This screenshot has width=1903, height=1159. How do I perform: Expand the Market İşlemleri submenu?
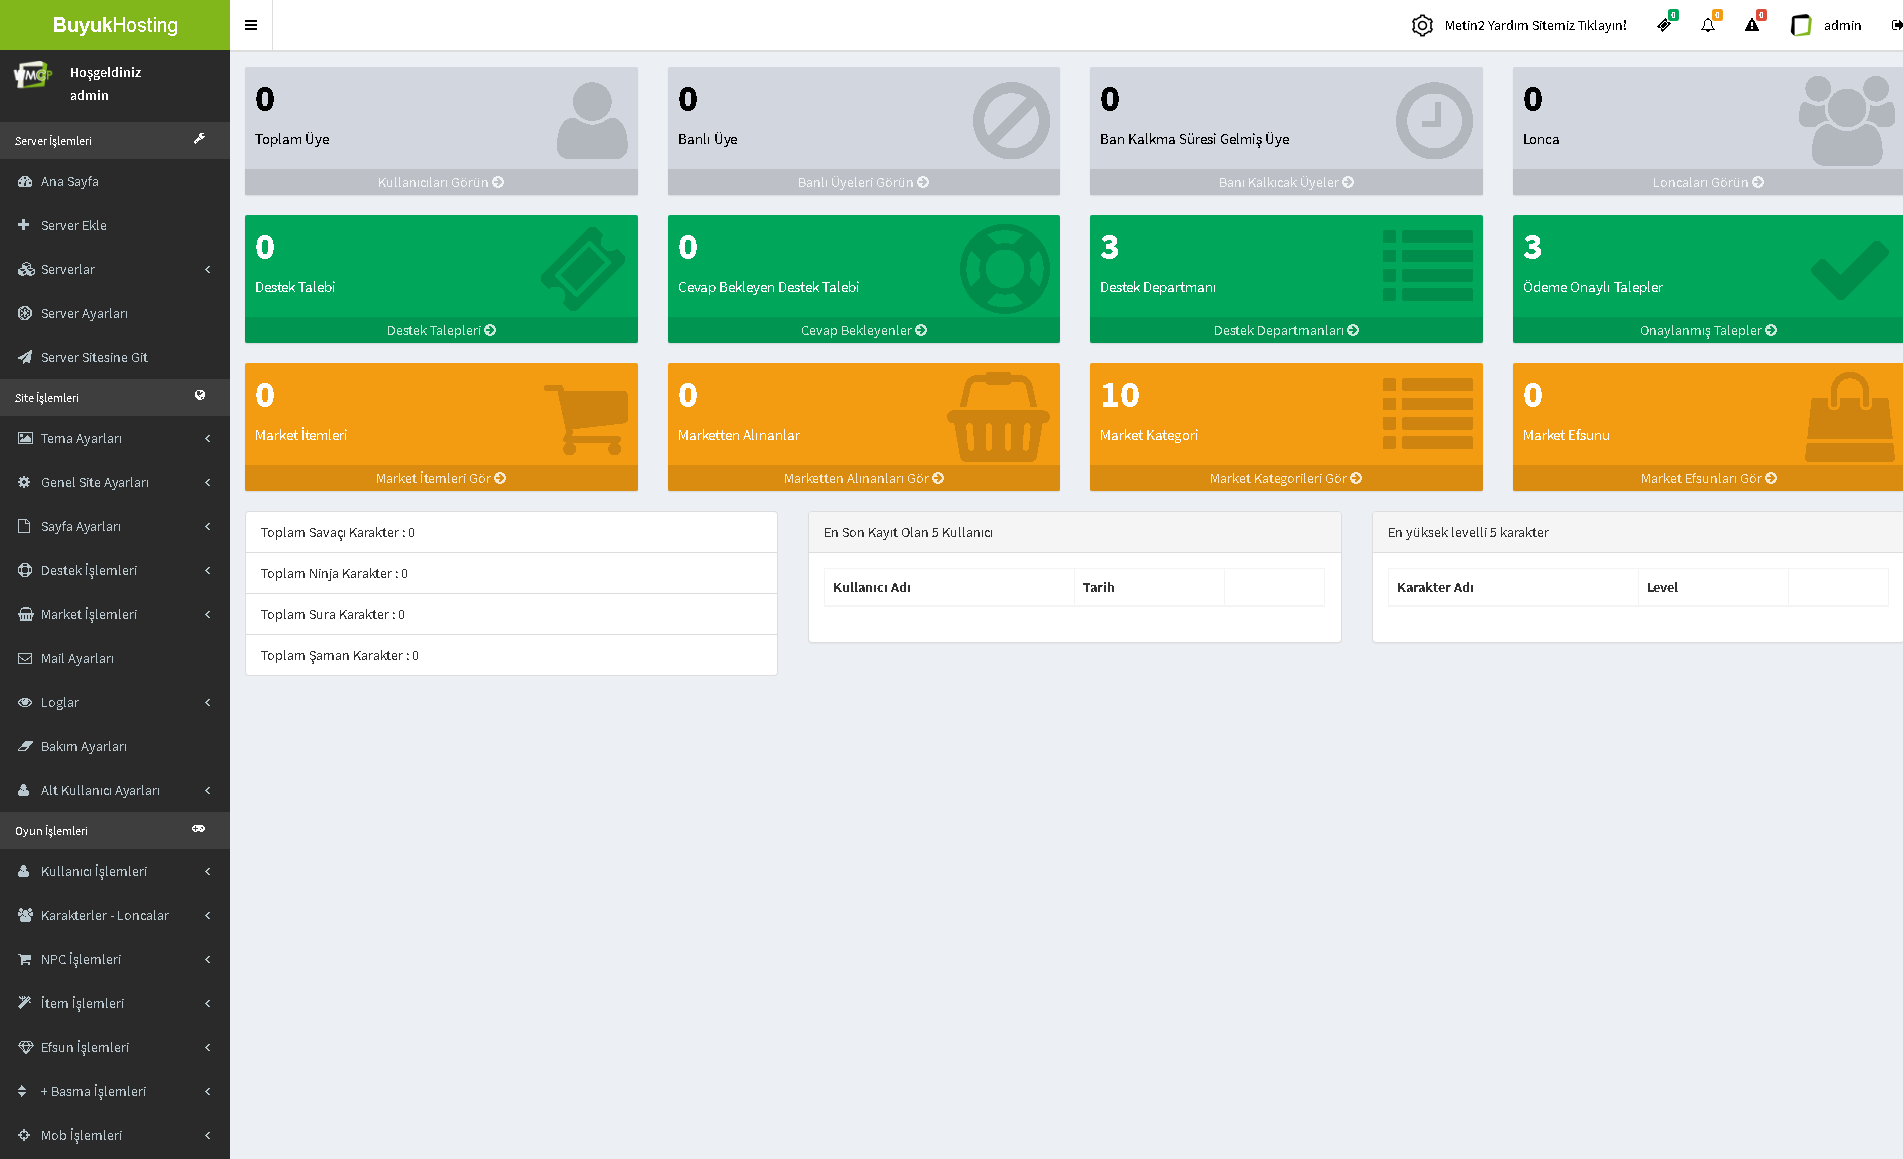(115, 614)
